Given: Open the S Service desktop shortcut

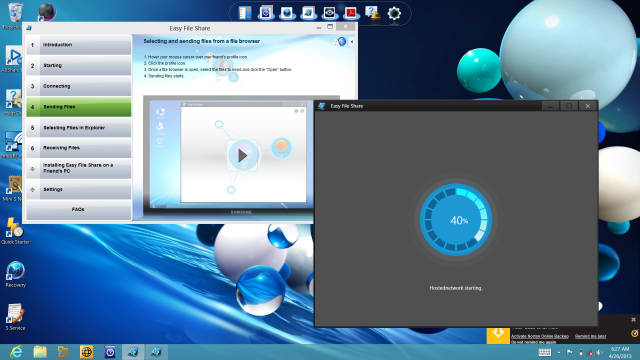Looking at the screenshot, I should 15,317.
